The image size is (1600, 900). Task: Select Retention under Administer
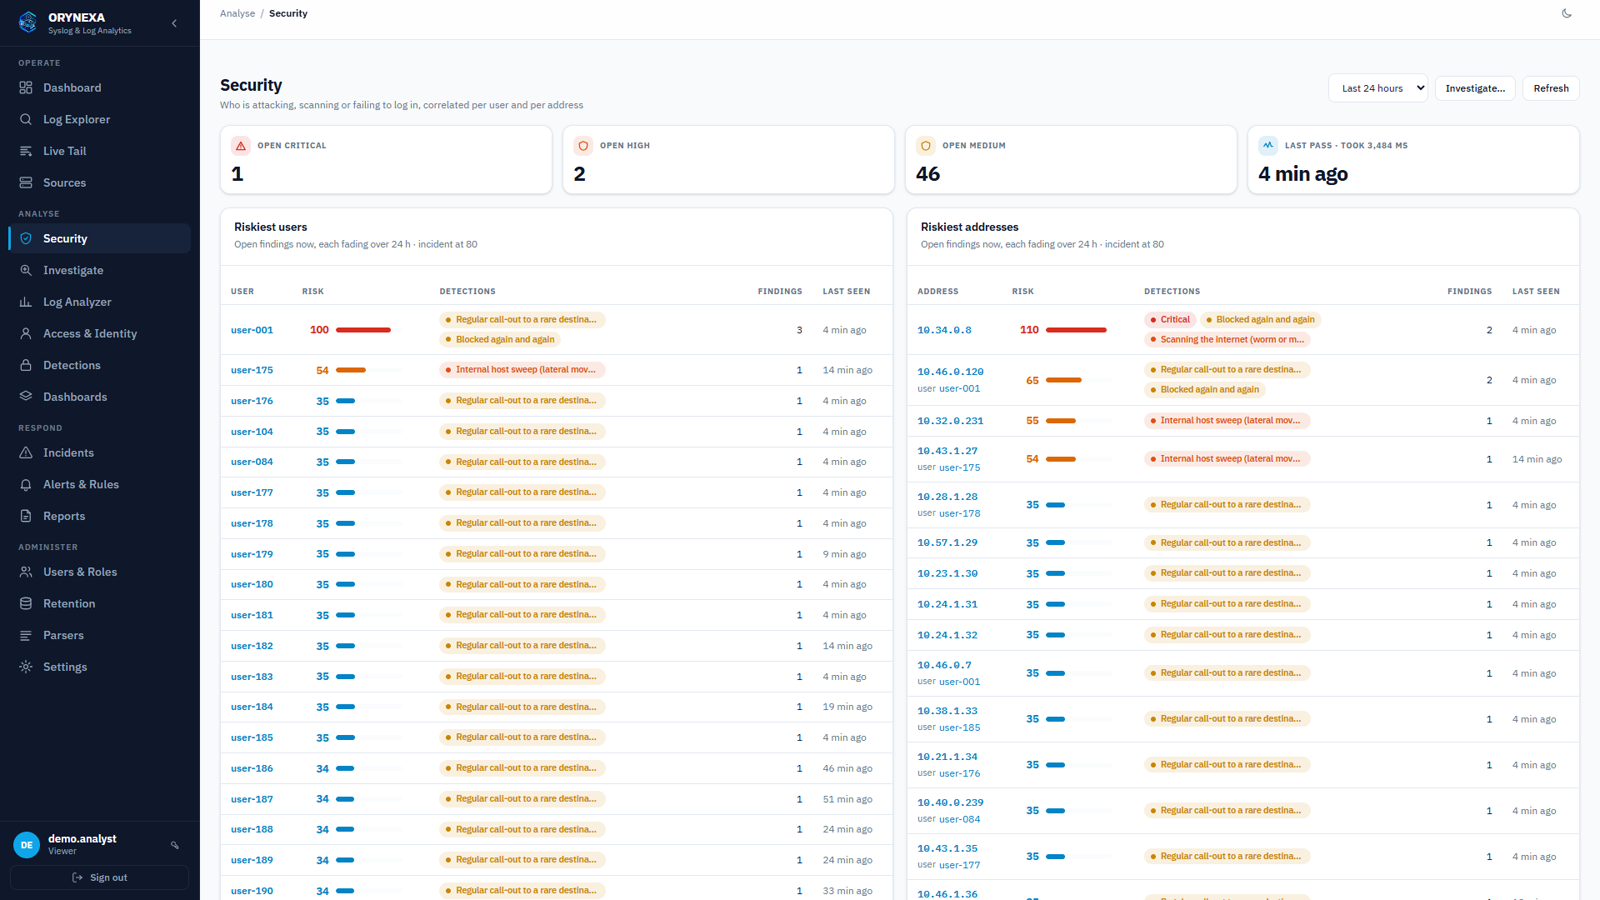point(99,604)
